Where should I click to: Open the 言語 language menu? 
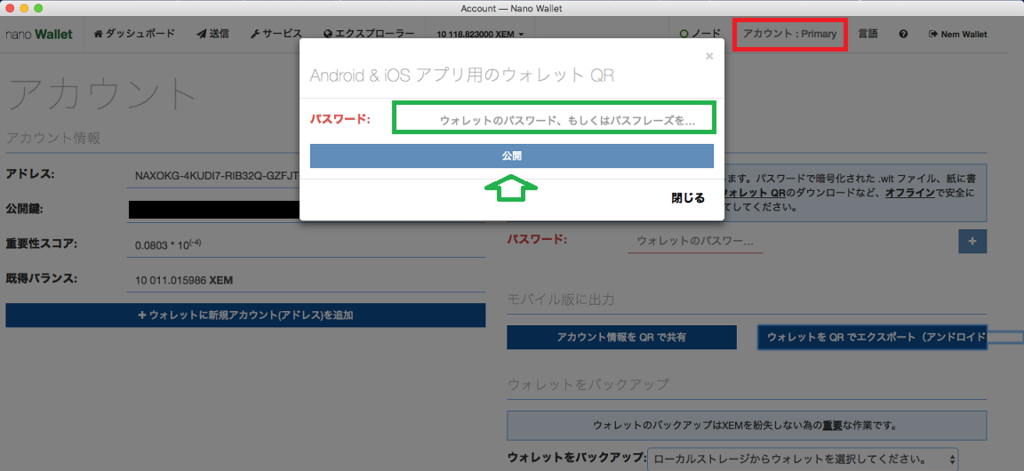[868, 34]
